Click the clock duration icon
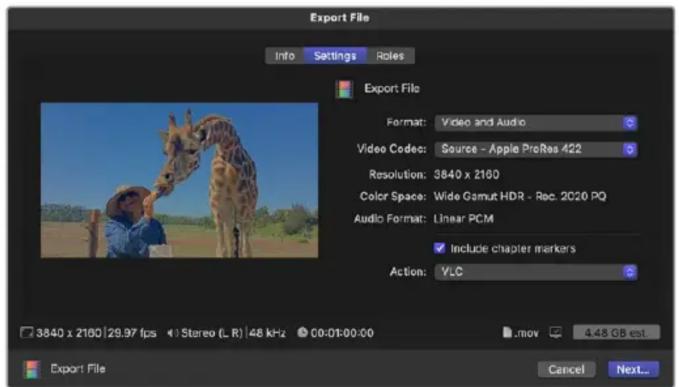This screenshot has height=387, width=679. 302,332
